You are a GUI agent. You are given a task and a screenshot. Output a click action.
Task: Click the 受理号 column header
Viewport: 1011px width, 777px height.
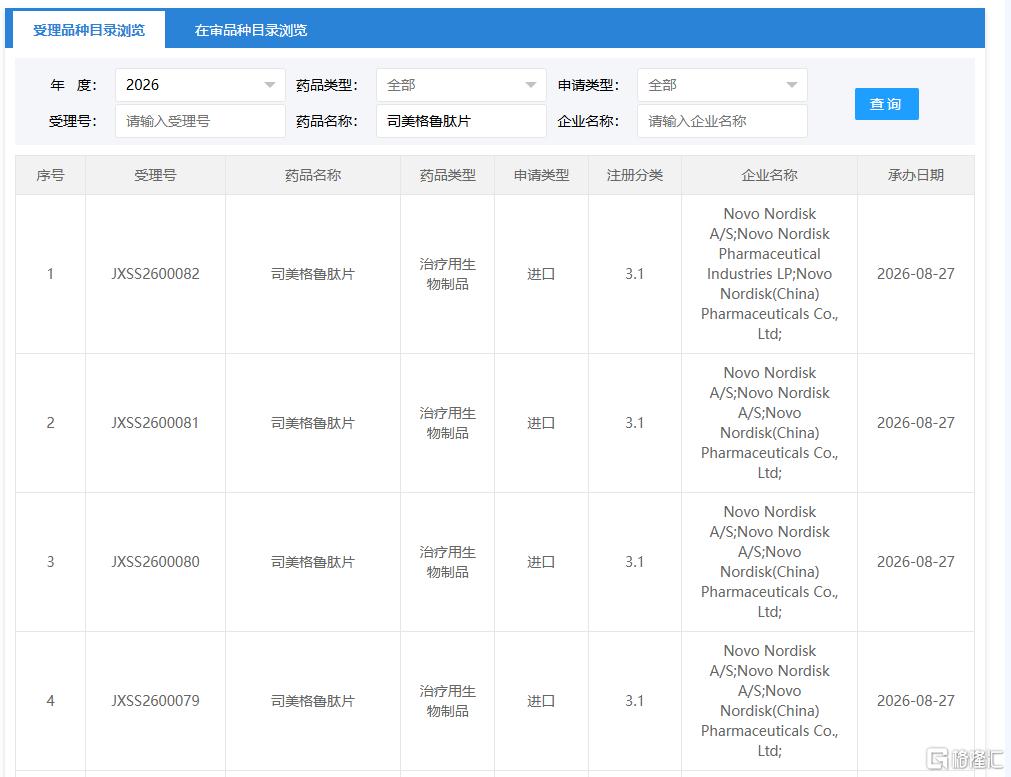pos(155,175)
